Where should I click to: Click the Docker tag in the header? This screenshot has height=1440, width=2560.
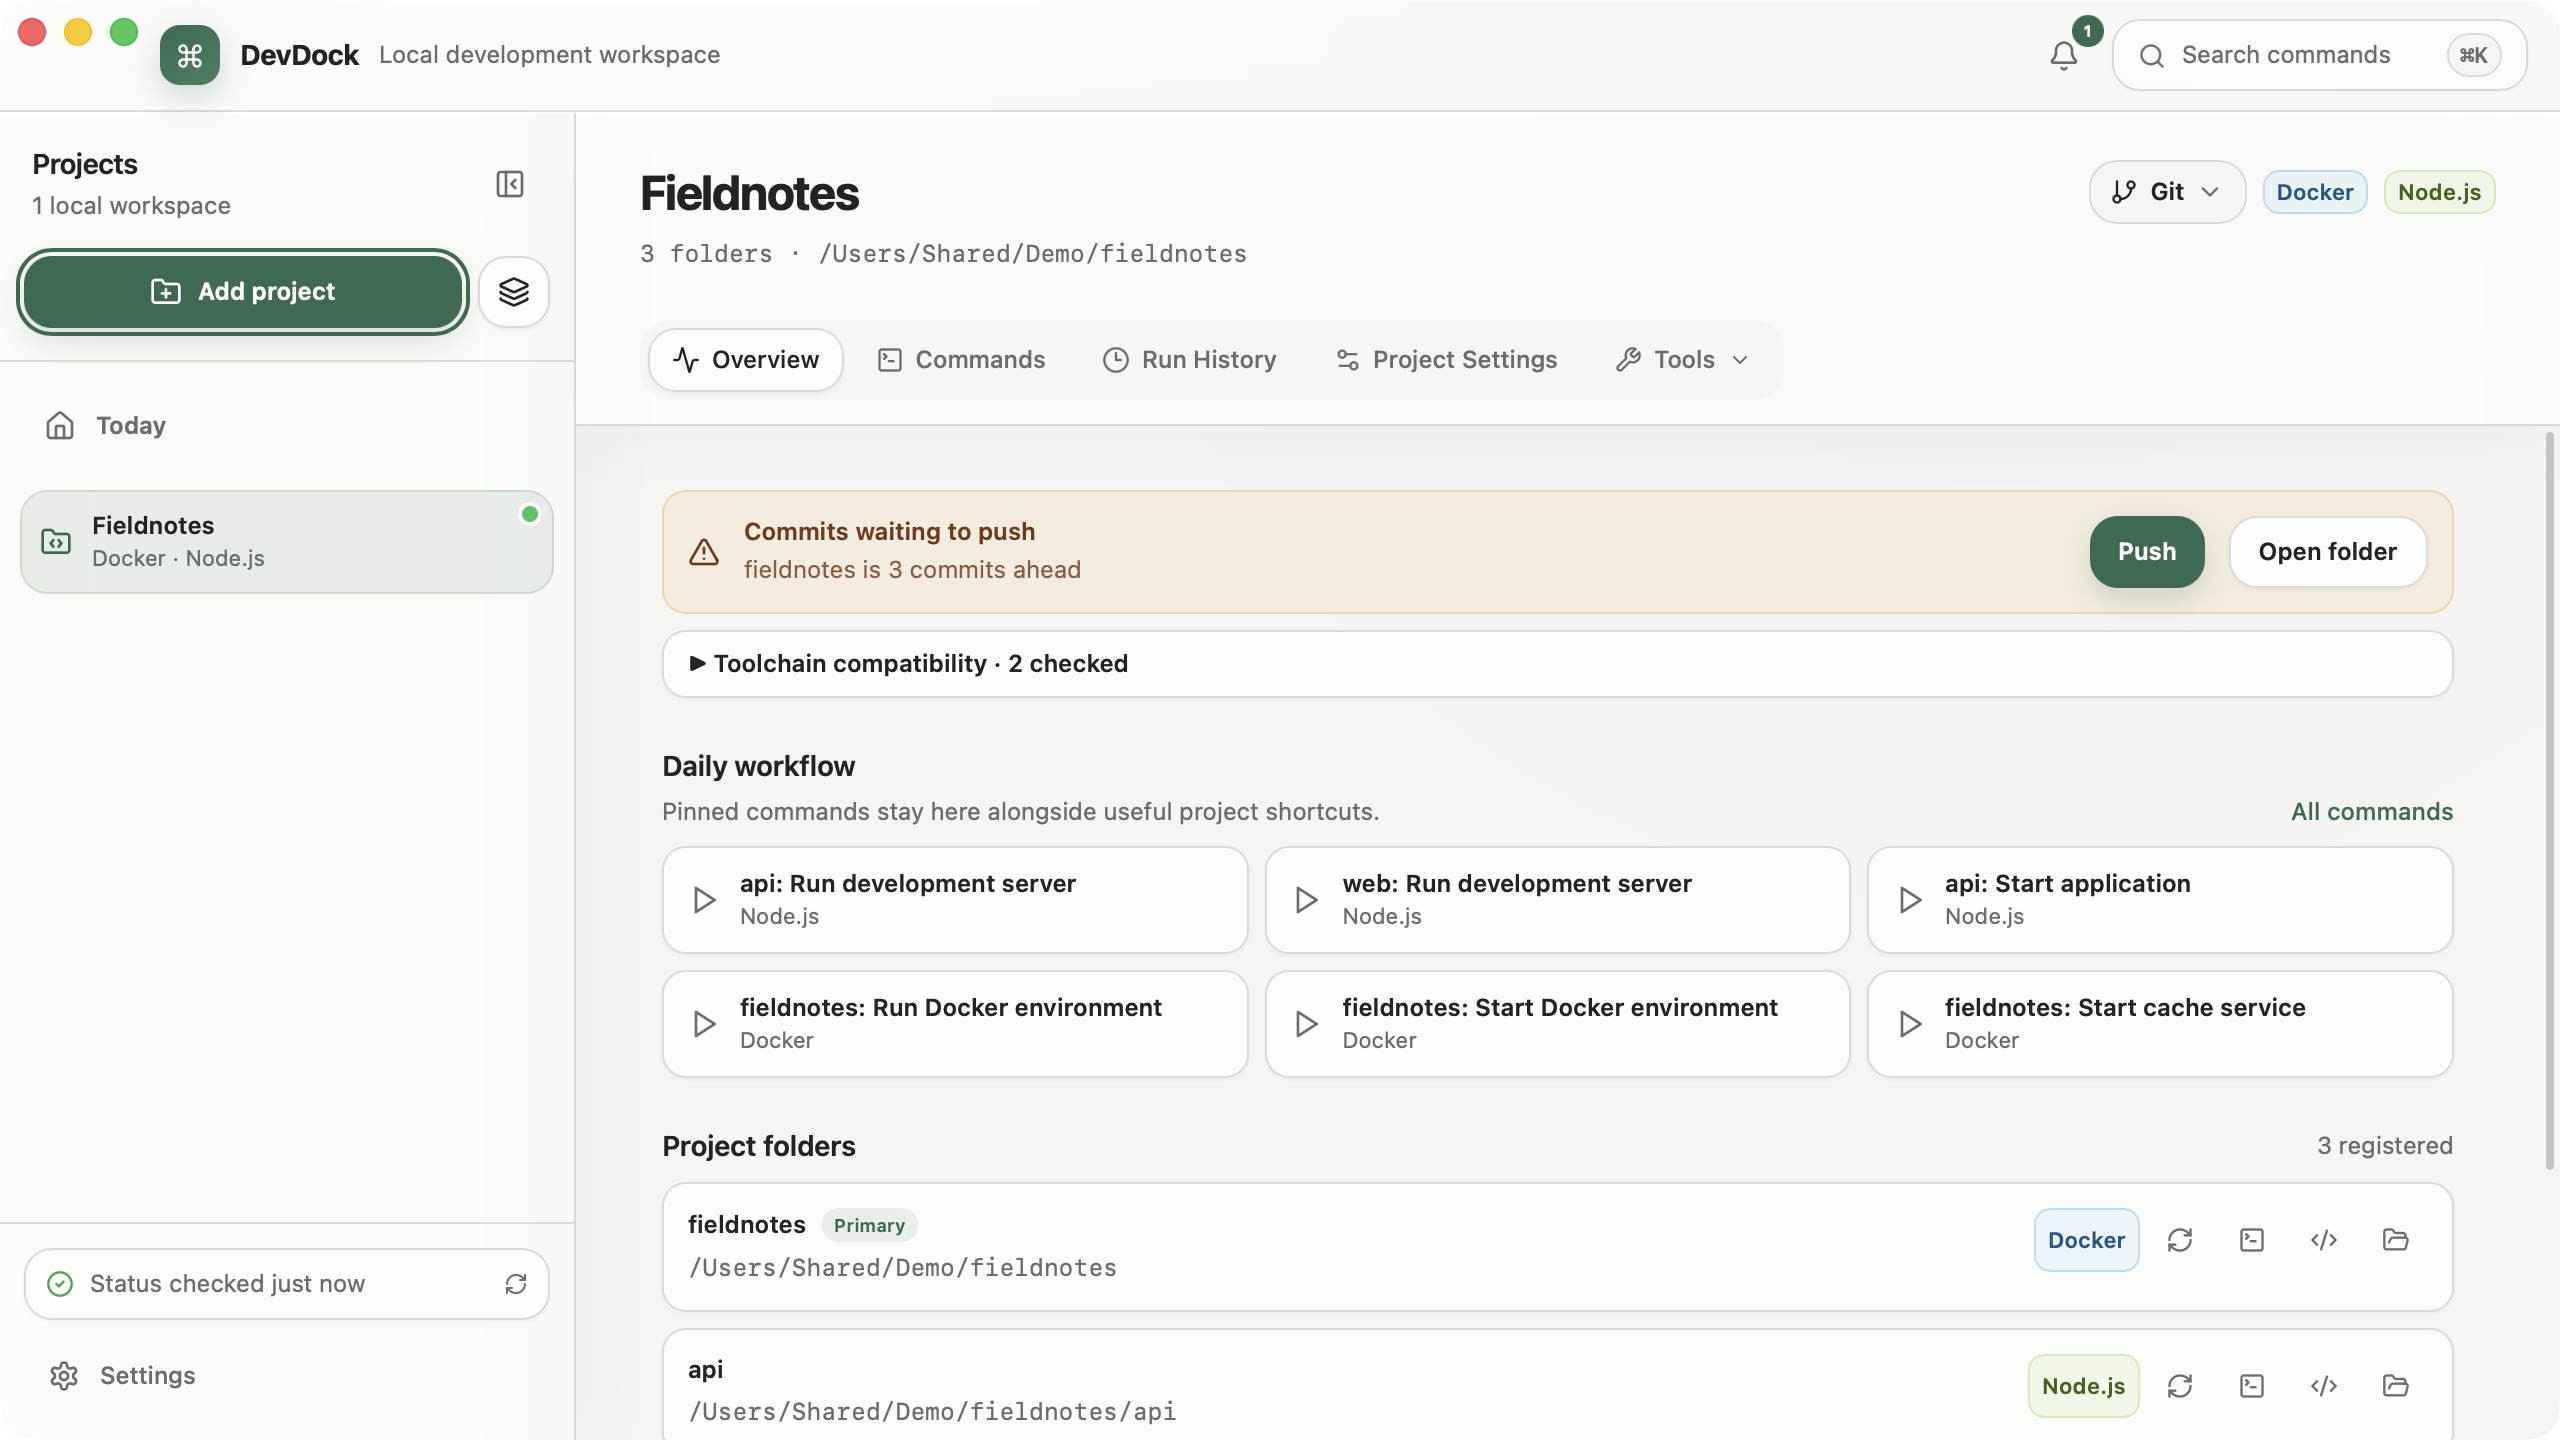coord(2315,192)
